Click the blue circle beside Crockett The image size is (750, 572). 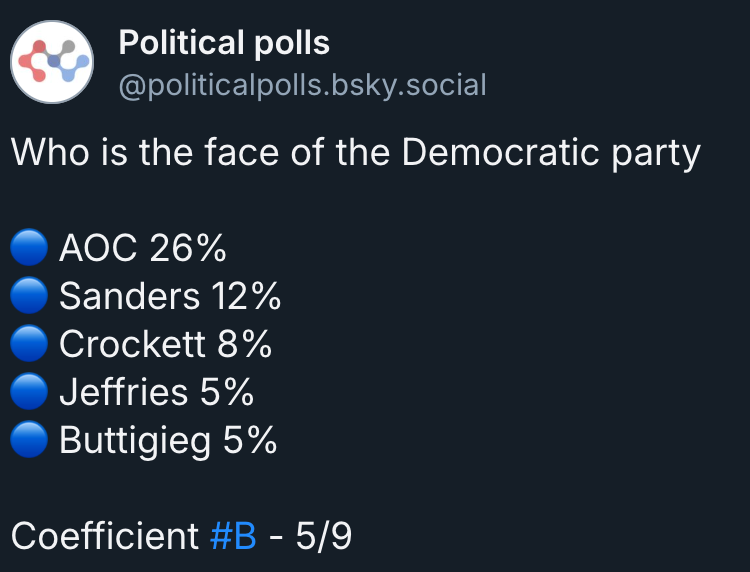click(29, 343)
